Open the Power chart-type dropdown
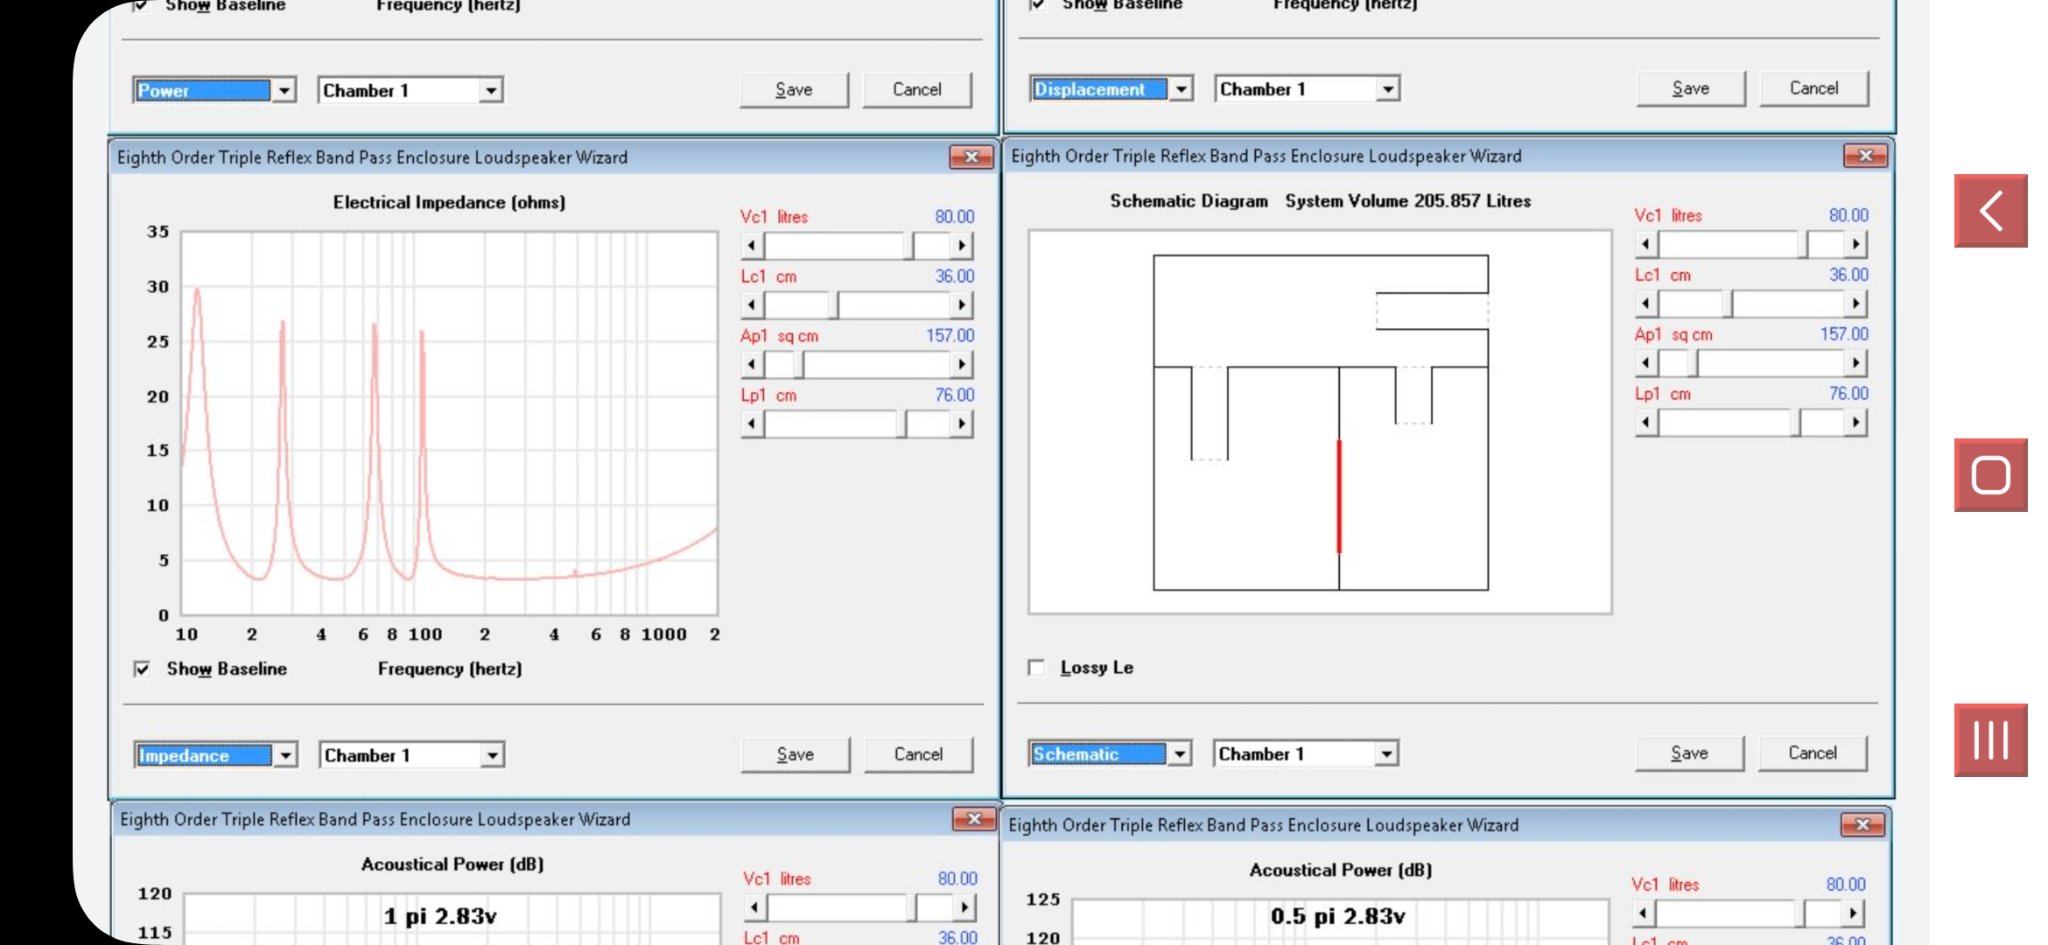Screen dimensions: 2048x945 point(284,90)
